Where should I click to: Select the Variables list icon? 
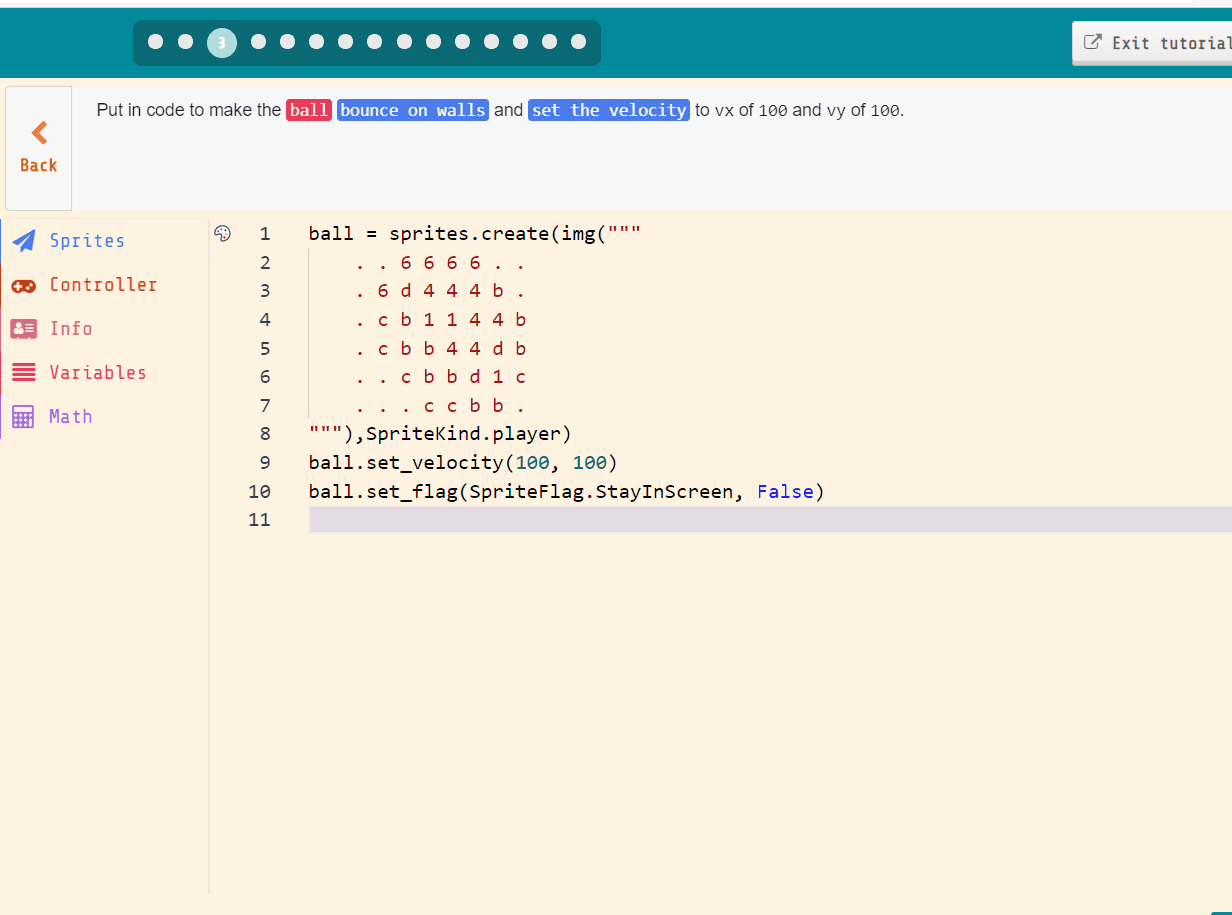pyautogui.click(x=24, y=372)
